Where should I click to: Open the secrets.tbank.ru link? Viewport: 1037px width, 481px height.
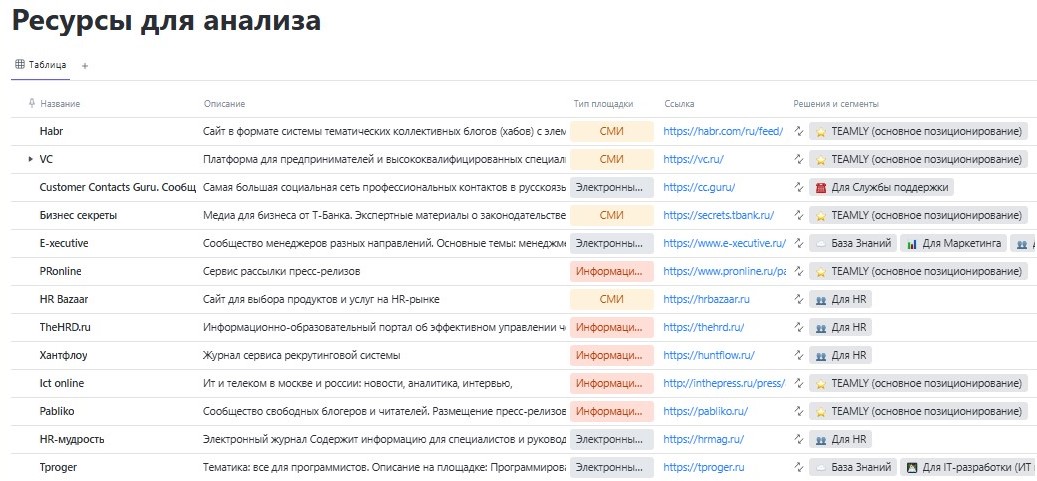718,215
